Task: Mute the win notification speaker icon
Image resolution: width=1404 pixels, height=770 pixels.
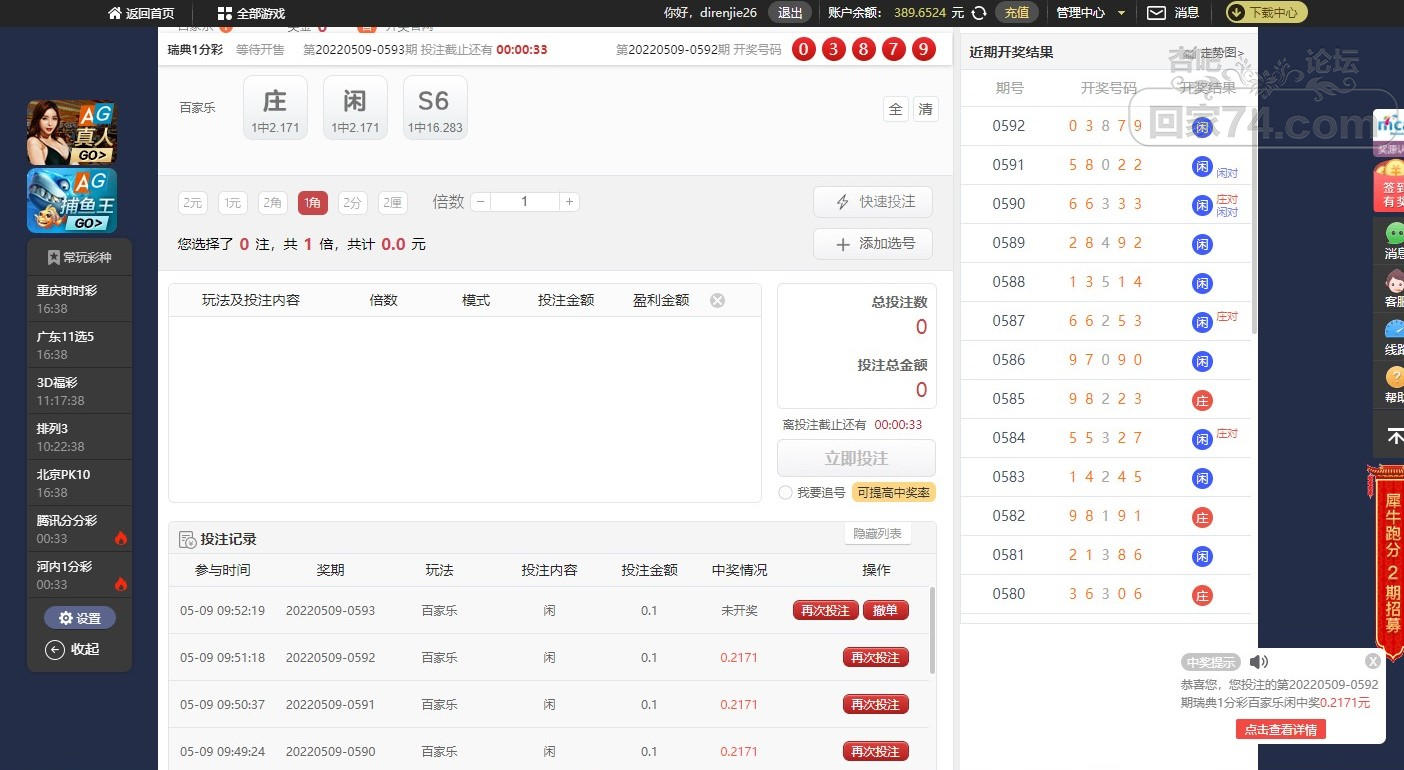Action: click(1259, 662)
